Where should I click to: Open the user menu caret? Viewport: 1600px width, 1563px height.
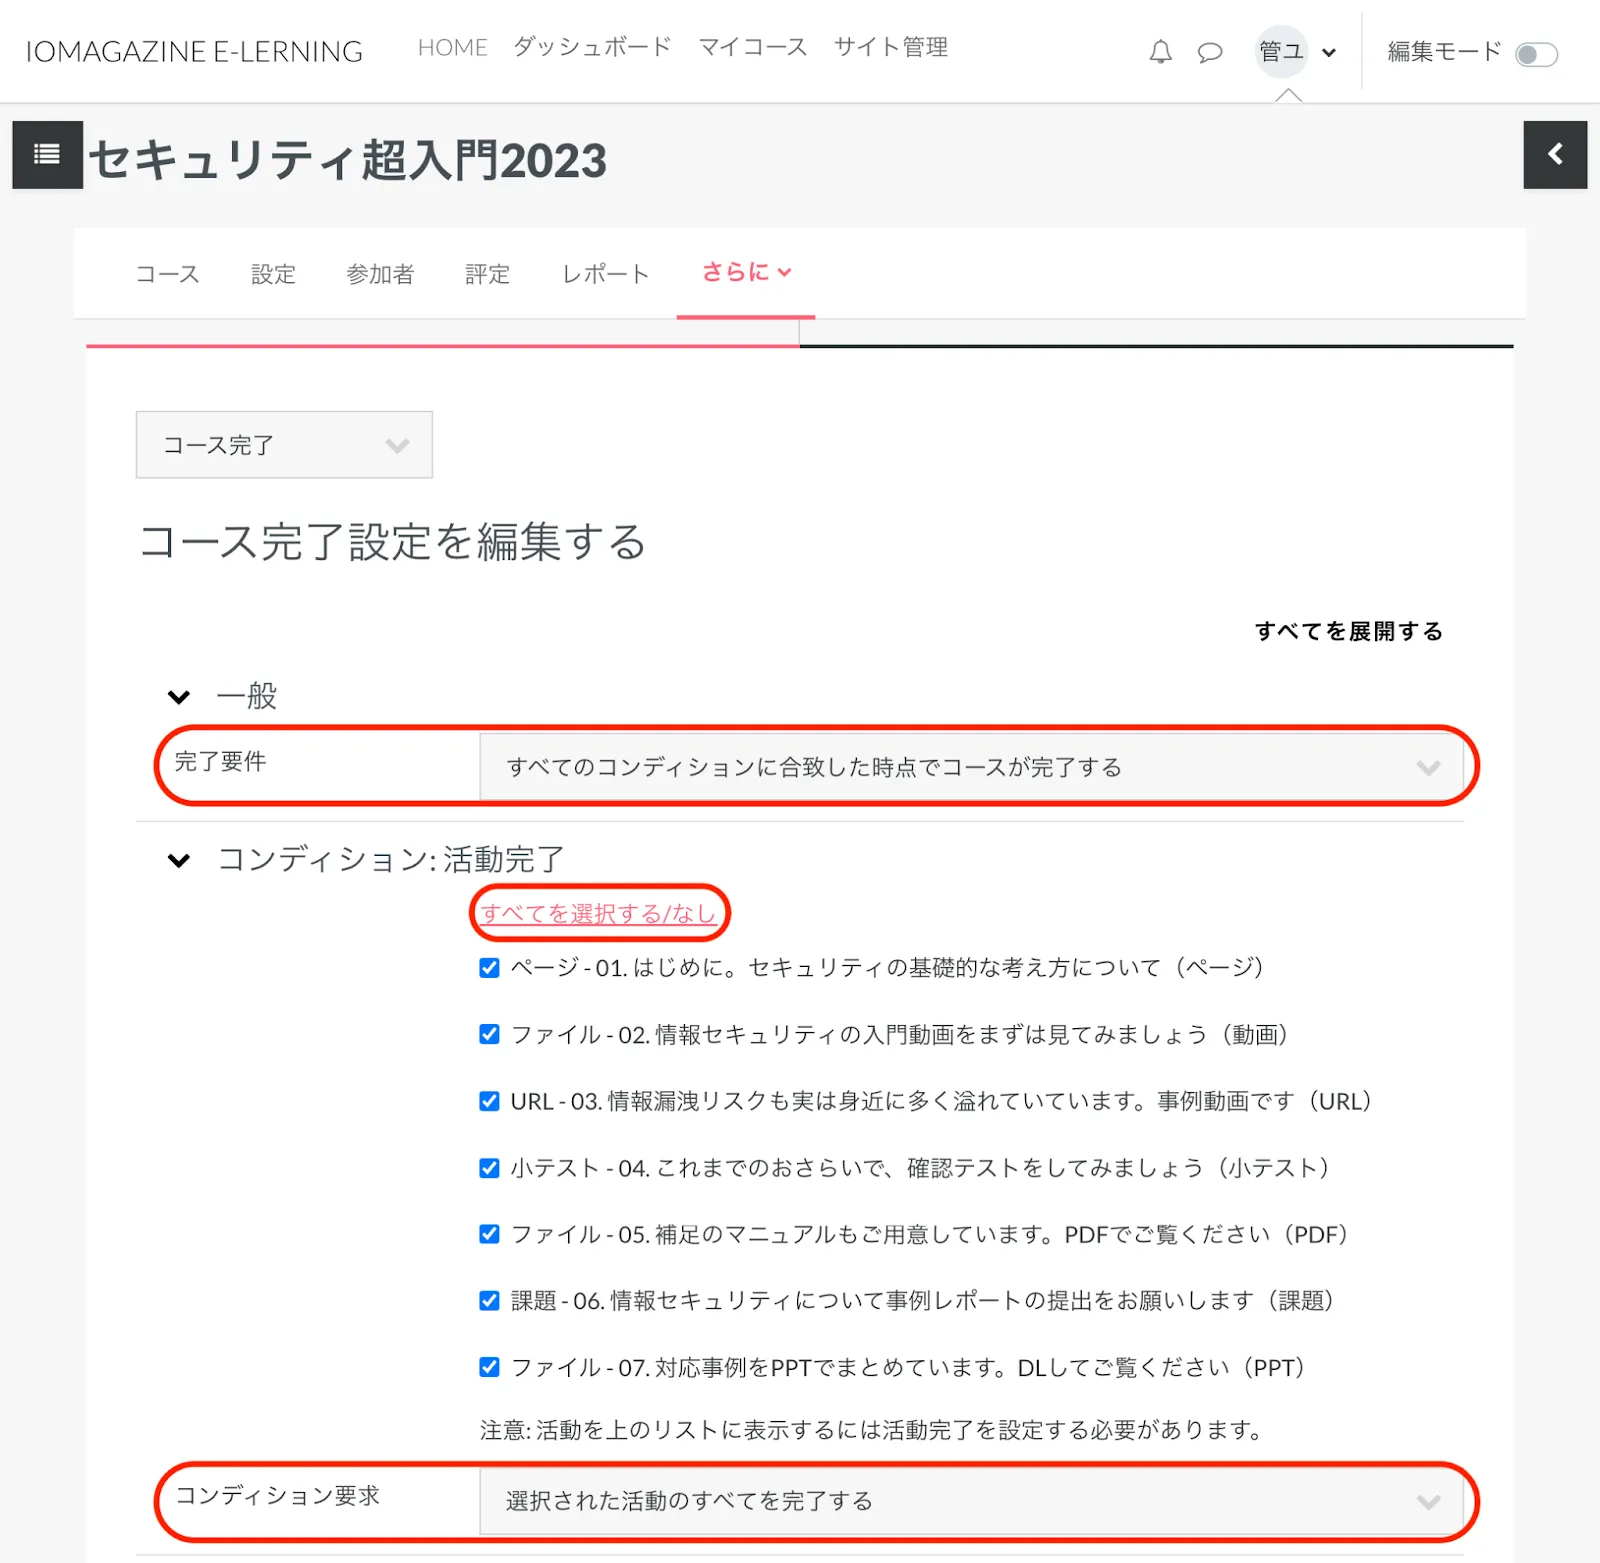coord(1329,53)
